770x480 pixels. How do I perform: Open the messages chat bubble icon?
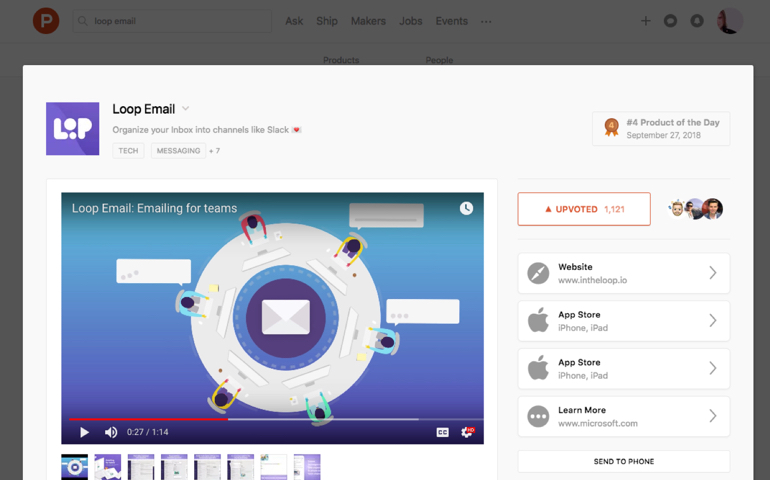[x=670, y=21]
